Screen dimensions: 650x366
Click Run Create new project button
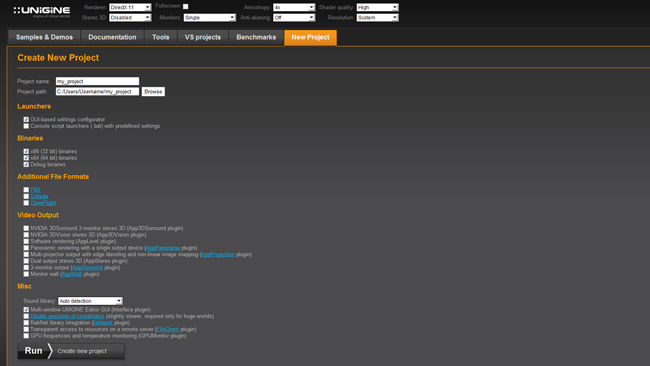click(71, 351)
